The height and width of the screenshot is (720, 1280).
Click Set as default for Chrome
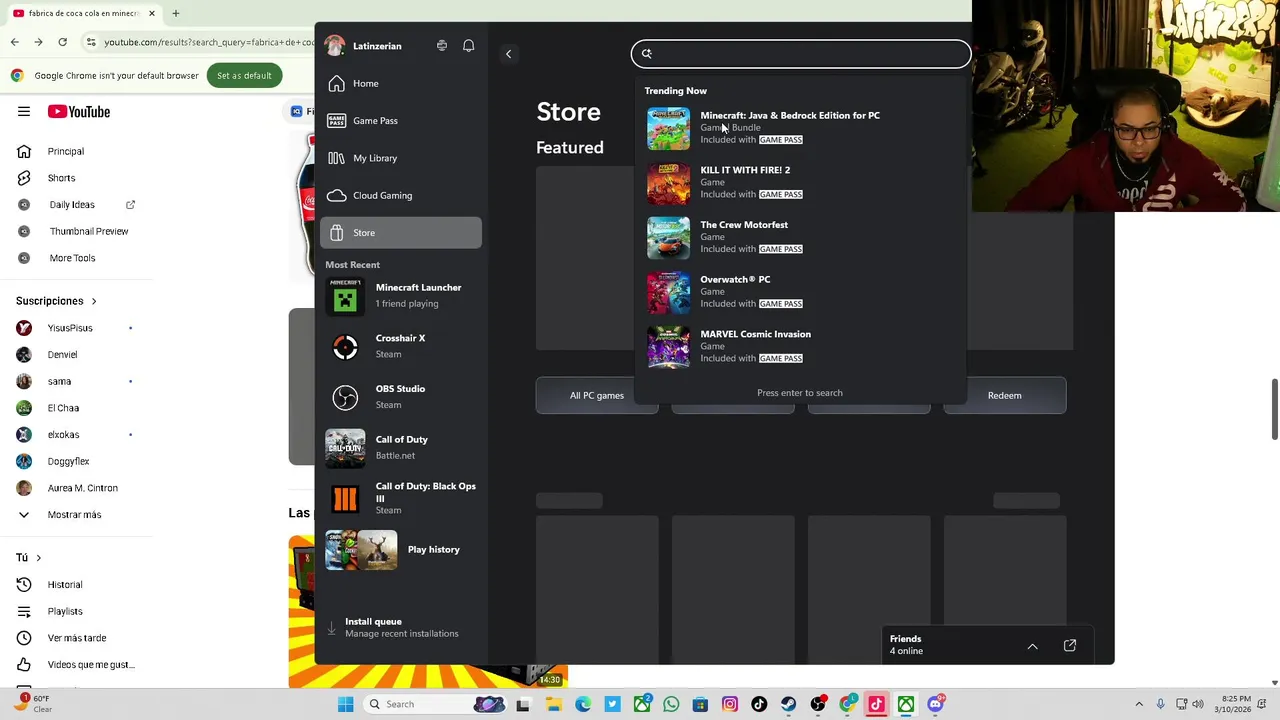[244, 76]
